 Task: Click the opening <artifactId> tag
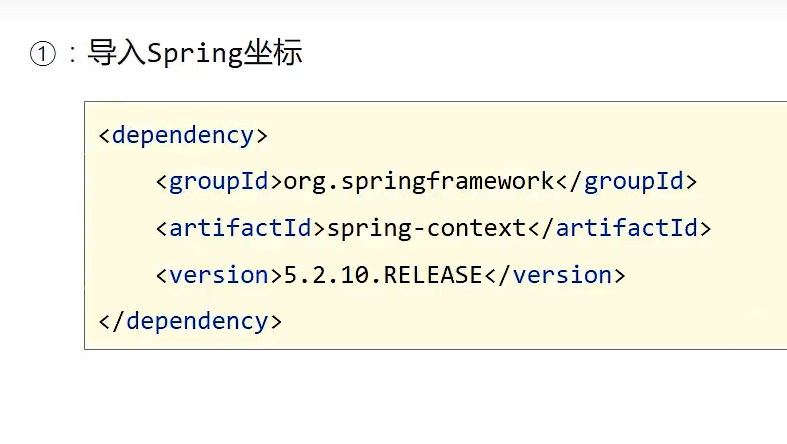241,228
